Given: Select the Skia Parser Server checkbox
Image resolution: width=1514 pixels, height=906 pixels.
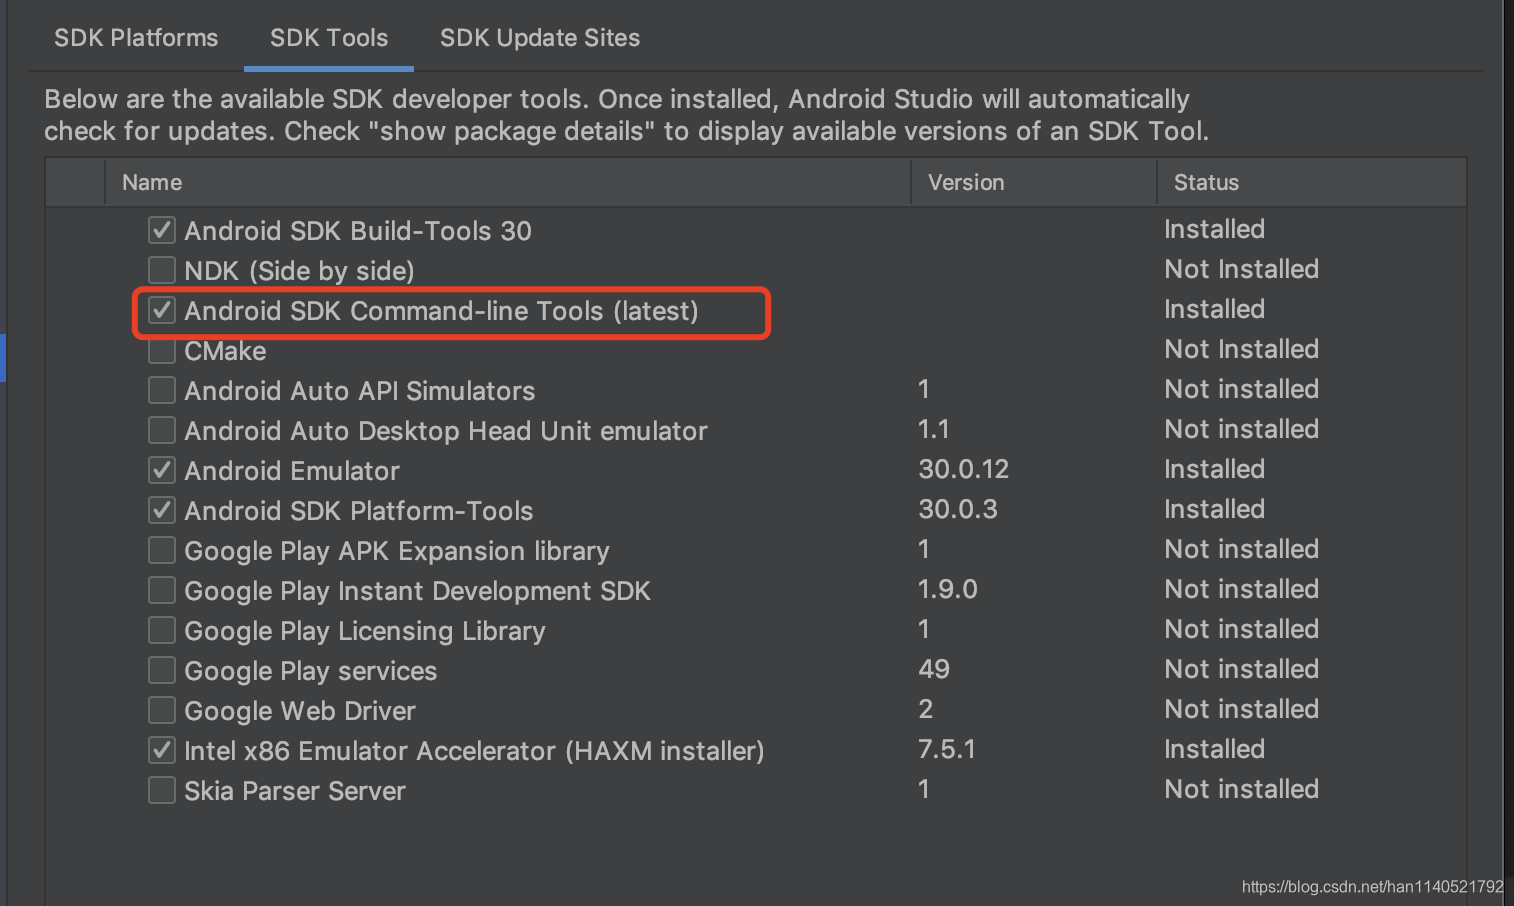Looking at the screenshot, I should pyautogui.click(x=161, y=789).
